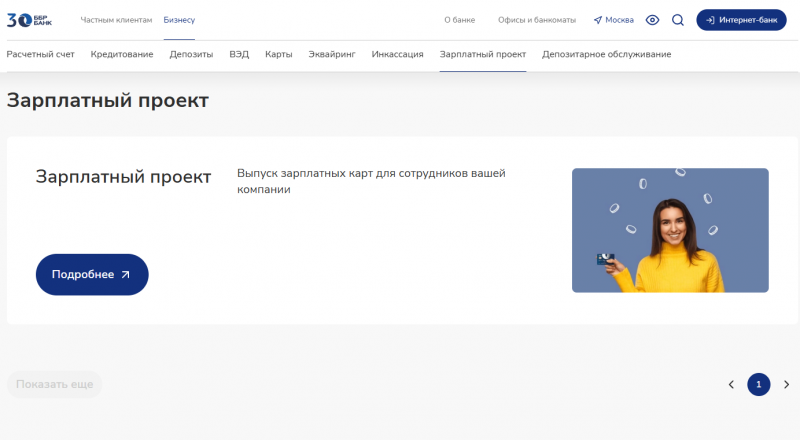Click the BBR Bank logo
The height and width of the screenshot is (440, 800).
pyautogui.click(x=29, y=20)
